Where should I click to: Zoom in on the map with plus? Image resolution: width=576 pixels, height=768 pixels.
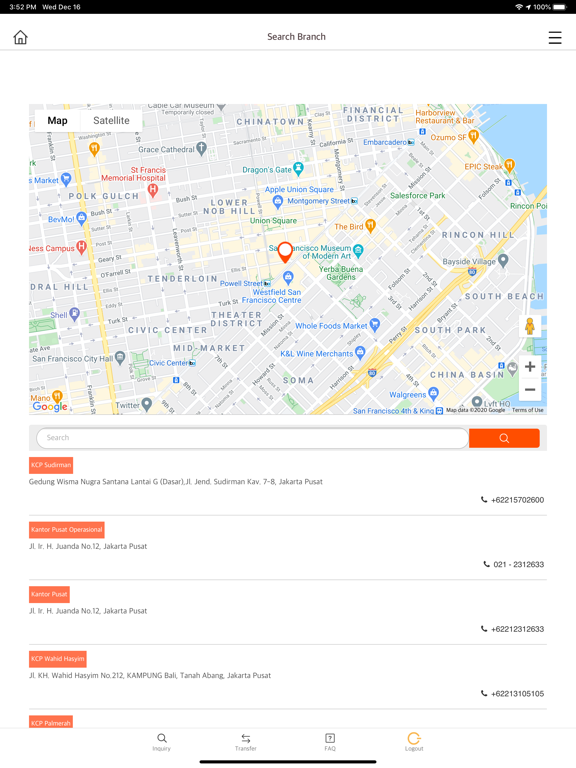[x=530, y=366]
